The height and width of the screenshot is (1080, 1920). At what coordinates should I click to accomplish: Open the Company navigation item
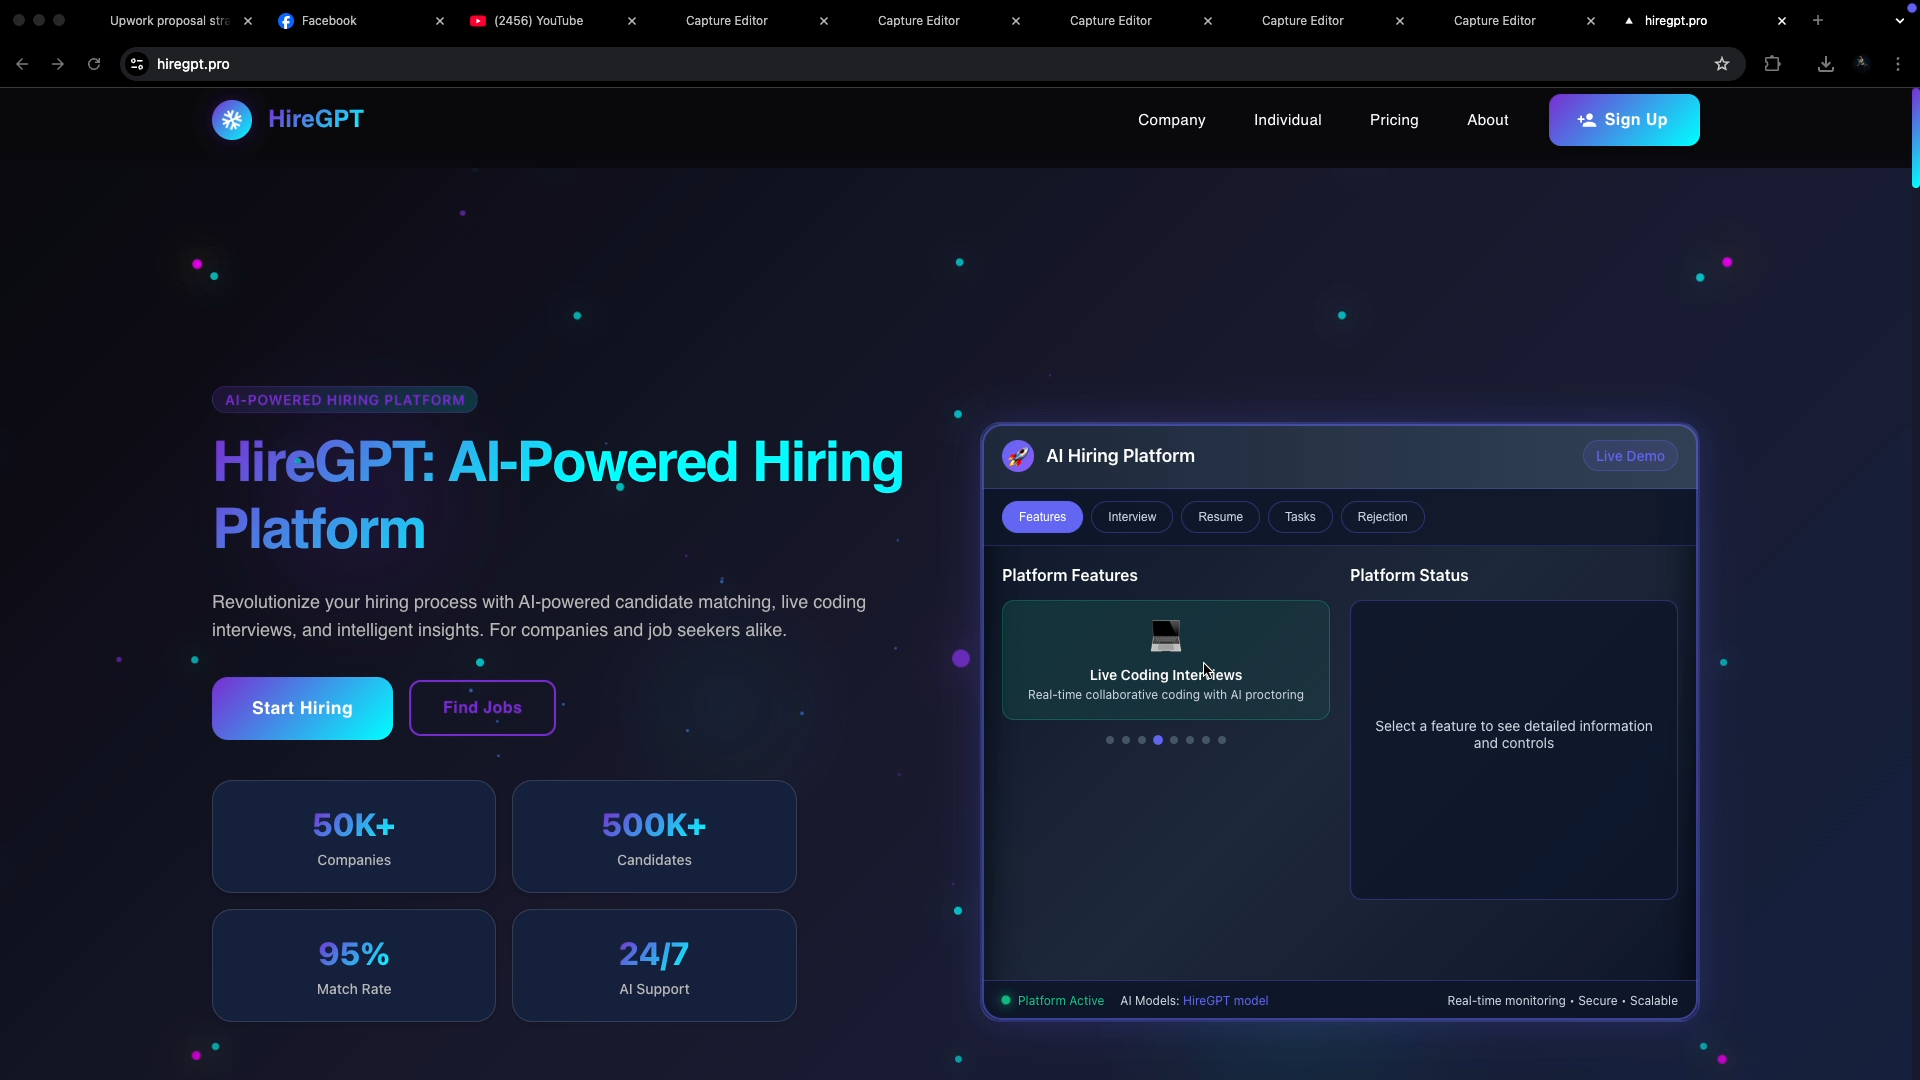(1171, 120)
